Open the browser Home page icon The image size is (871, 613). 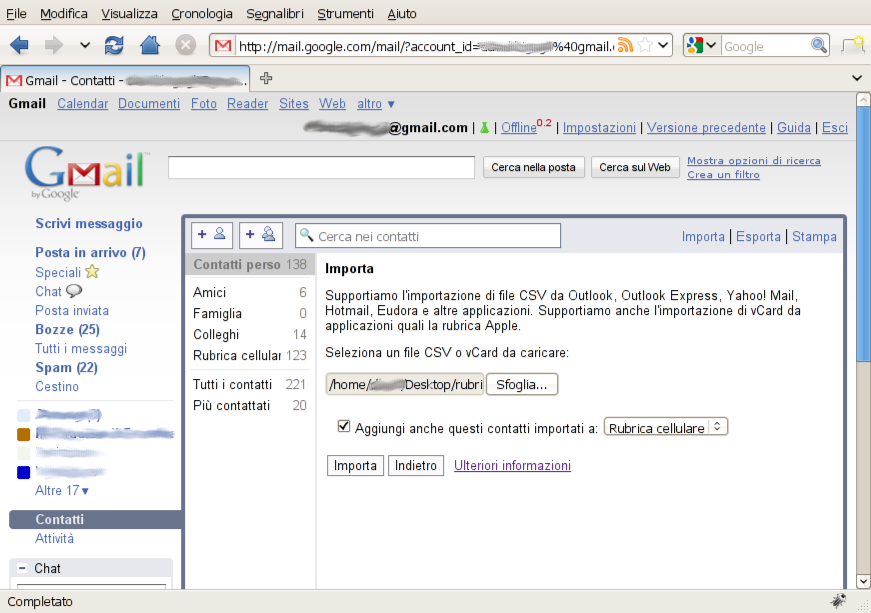[x=149, y=45]
